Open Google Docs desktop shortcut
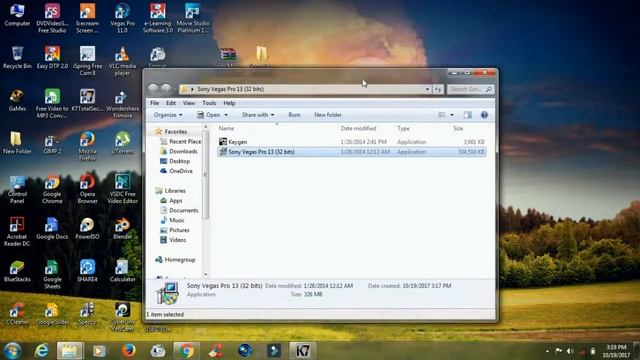 [52, 229]
